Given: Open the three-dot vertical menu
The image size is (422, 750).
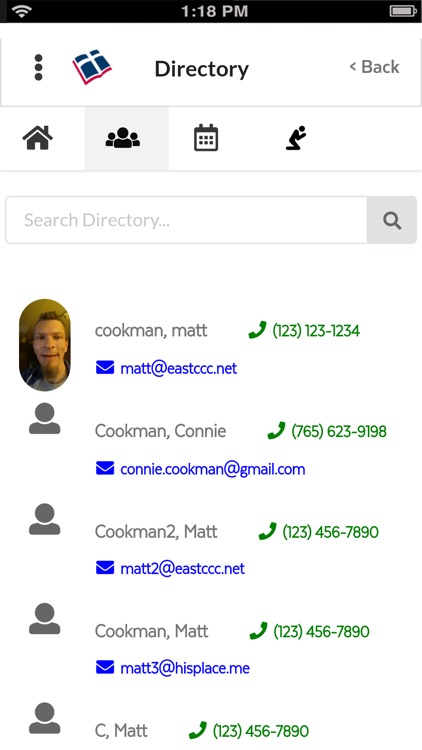Looking at the screenshot, I should [x=38, y=67].
